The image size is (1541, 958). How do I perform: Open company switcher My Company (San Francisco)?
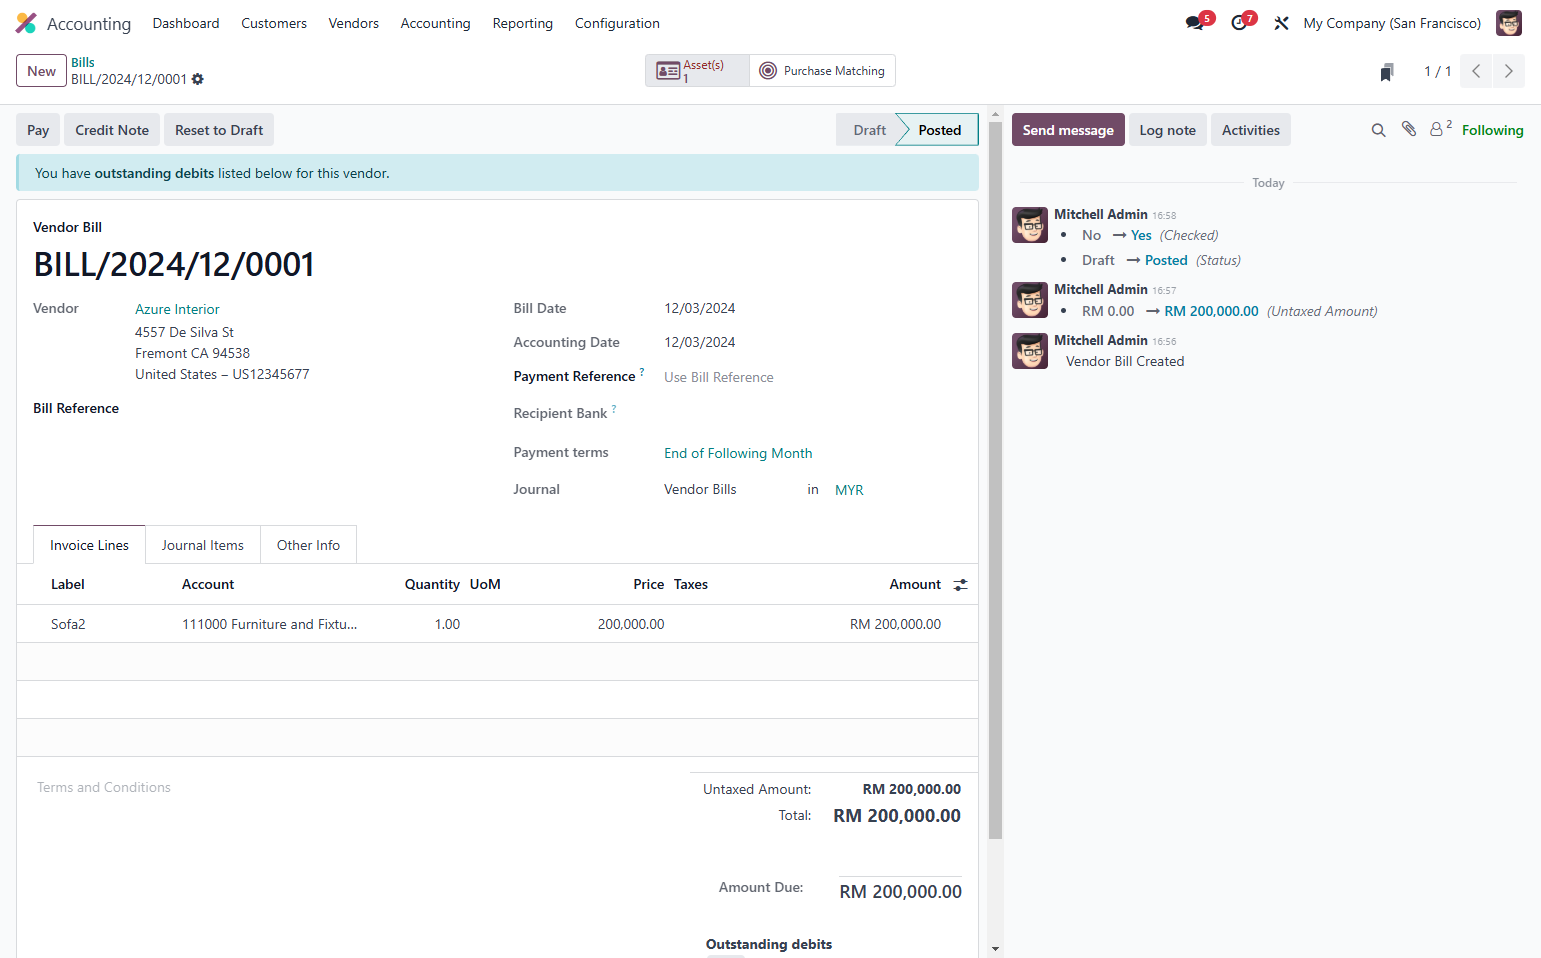tap(1392, 23)
